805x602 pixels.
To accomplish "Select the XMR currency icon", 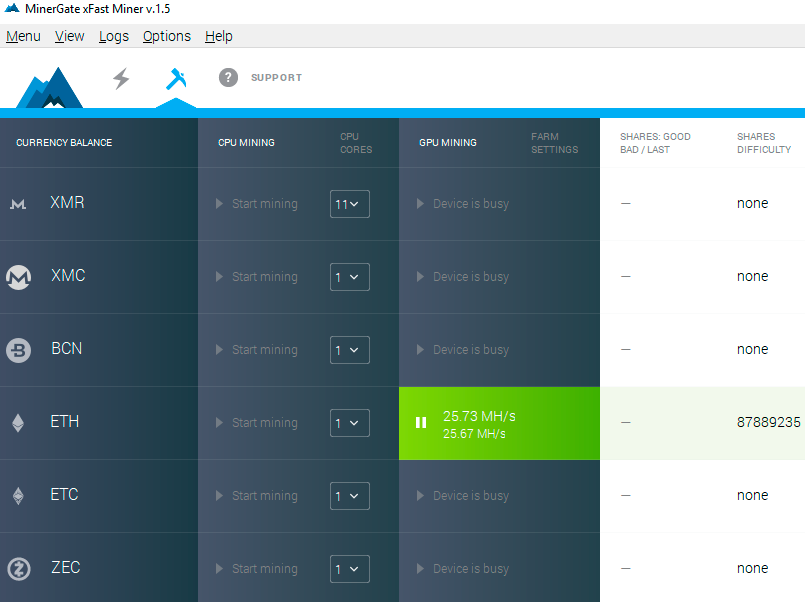I will 18,202.
